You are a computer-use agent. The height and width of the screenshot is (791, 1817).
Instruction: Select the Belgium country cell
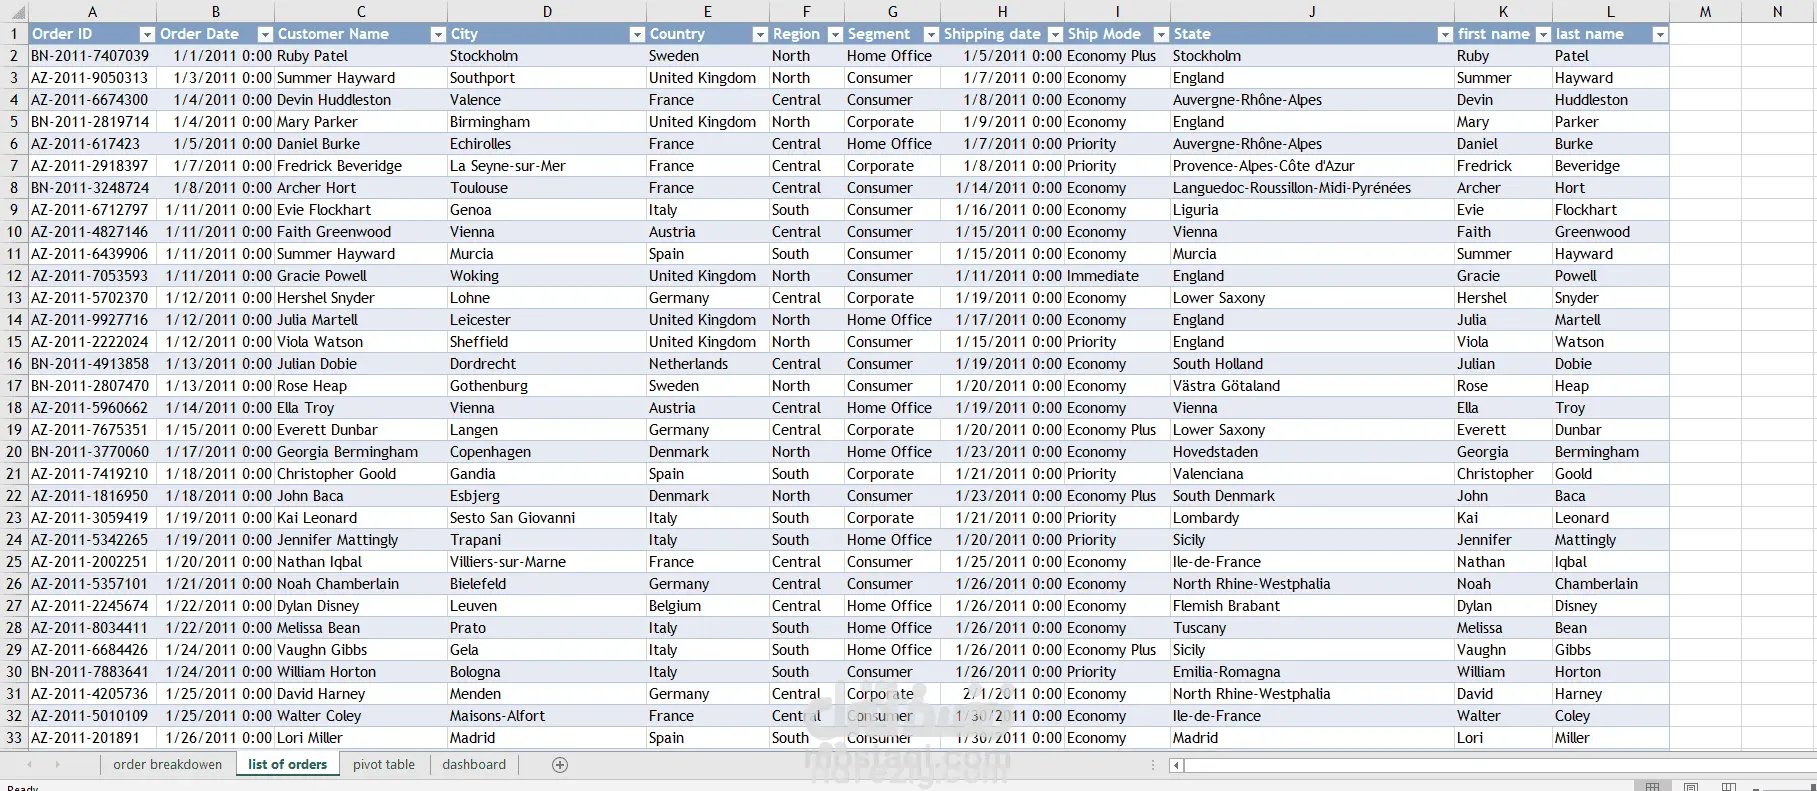click(x=708, y=606)
